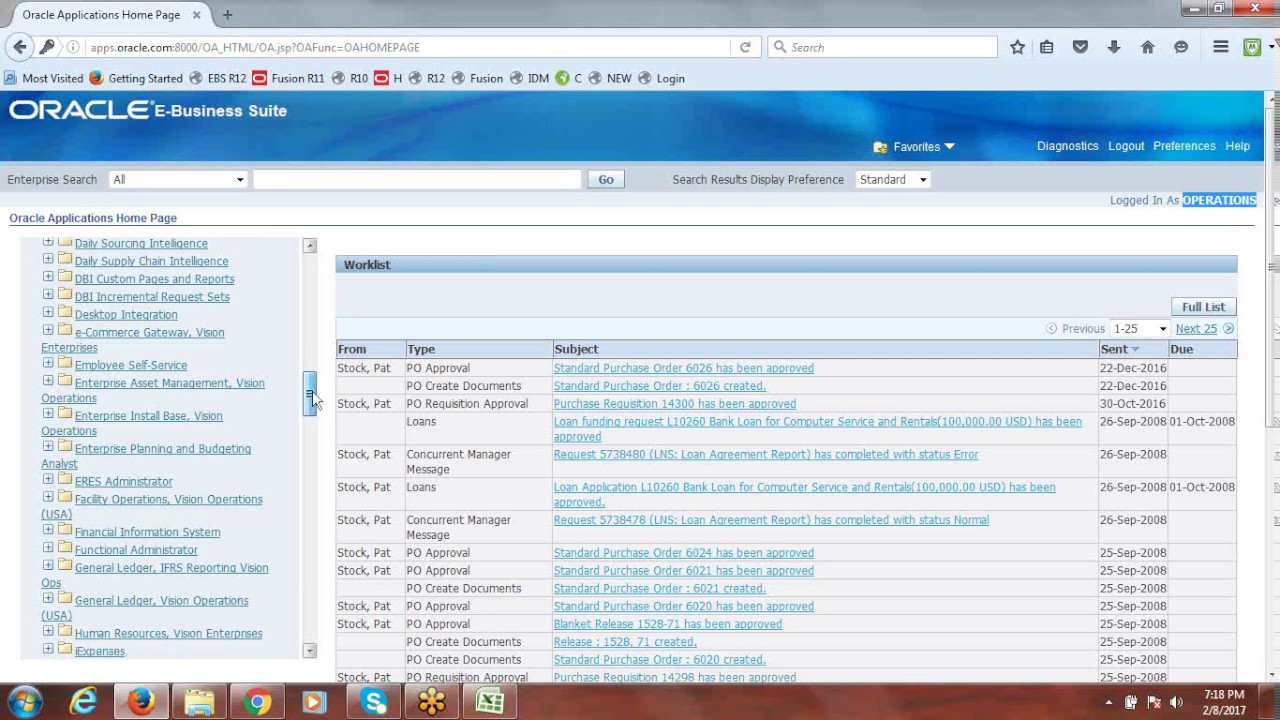
Task: Reload the page with the refresh icon
Action: (745, 47)
